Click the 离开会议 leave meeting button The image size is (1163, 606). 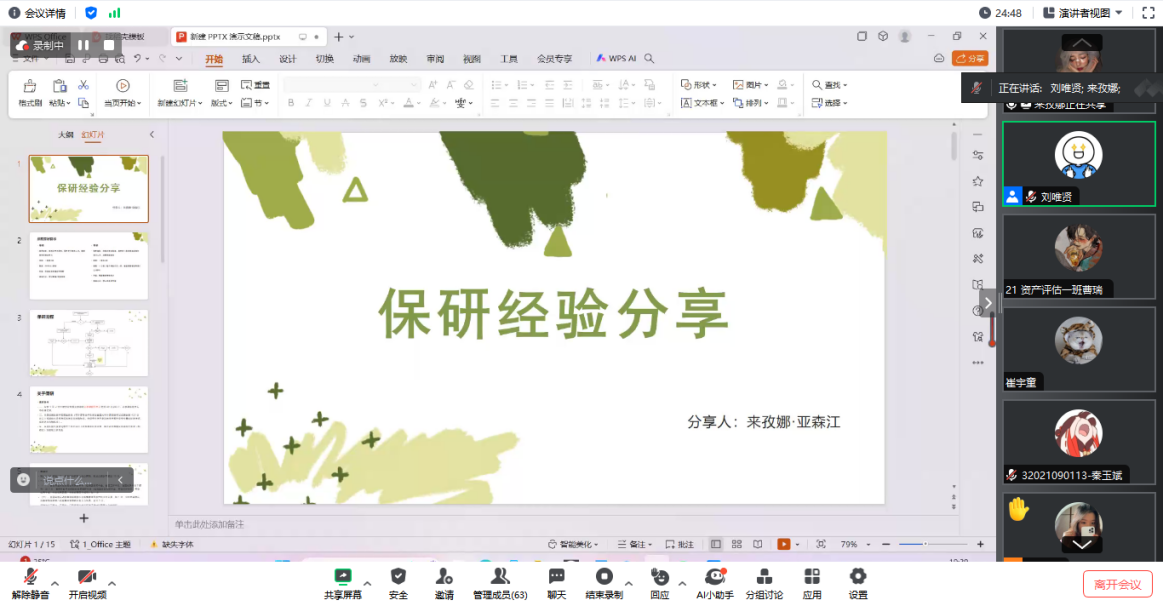pos(1118,584)
